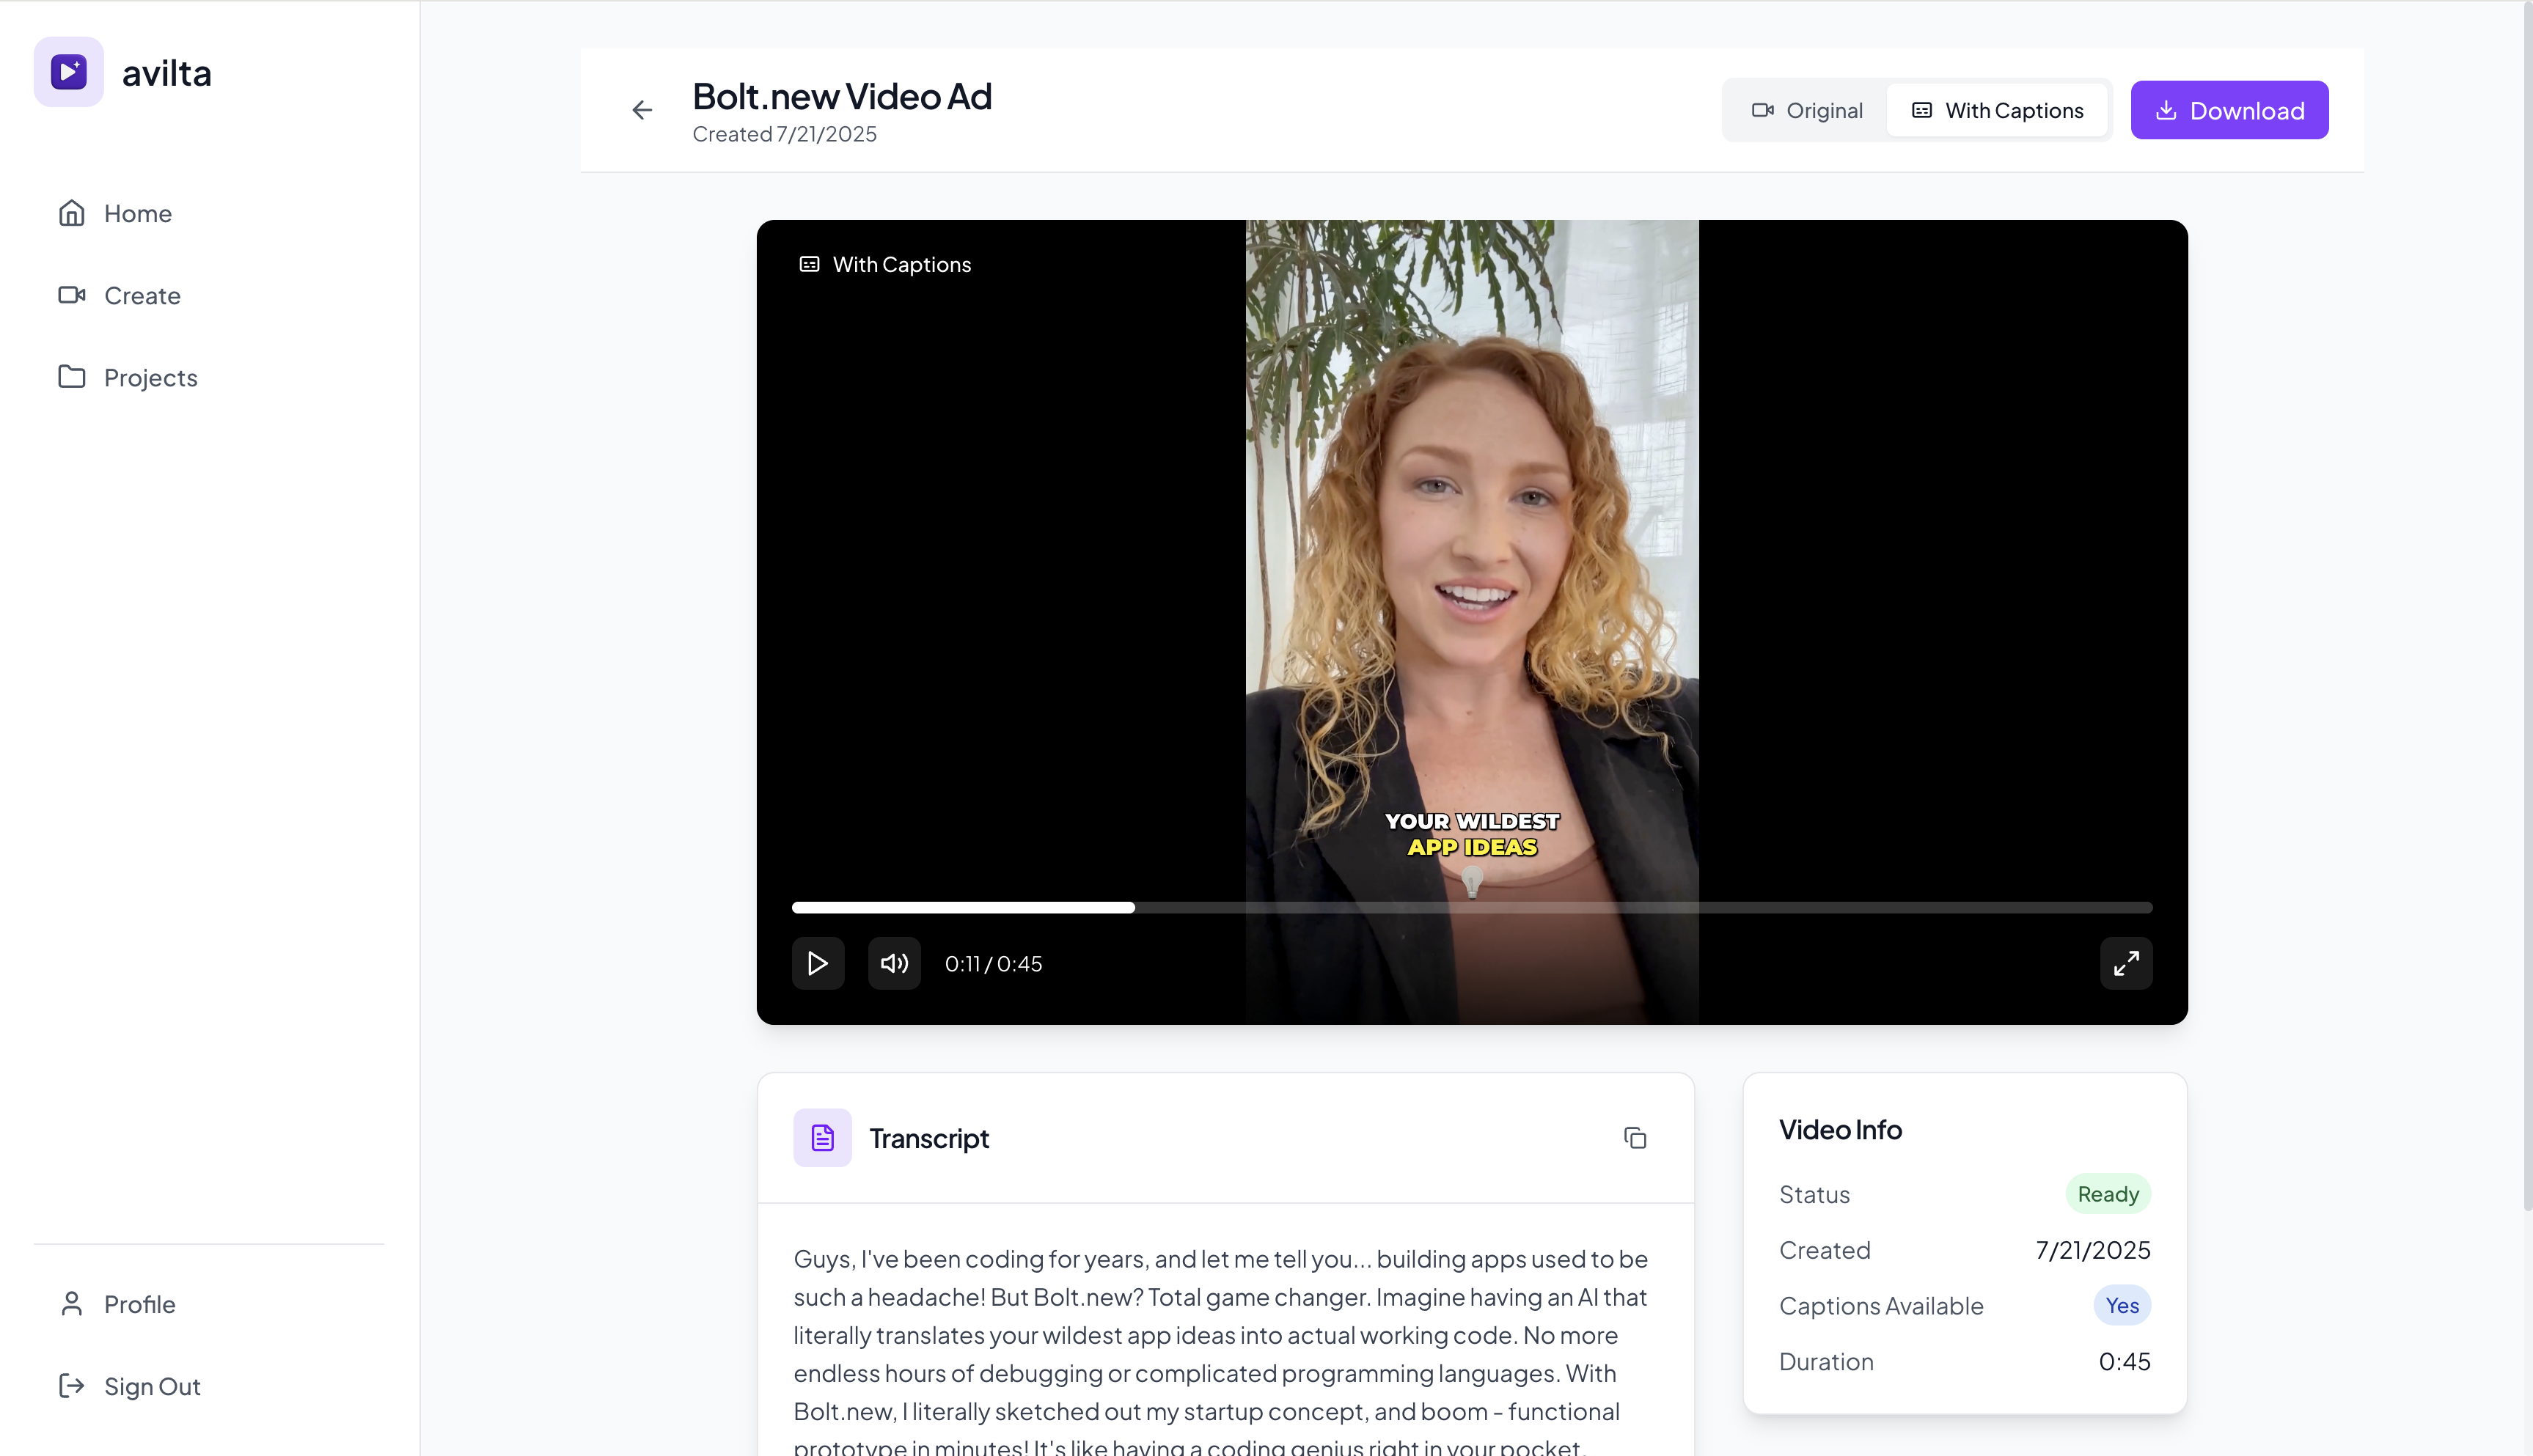Image resolution: width=2533 pixels, height=1456 pixels.
Task: Click the video frame thumbnail
Action: pos(1471,560)
